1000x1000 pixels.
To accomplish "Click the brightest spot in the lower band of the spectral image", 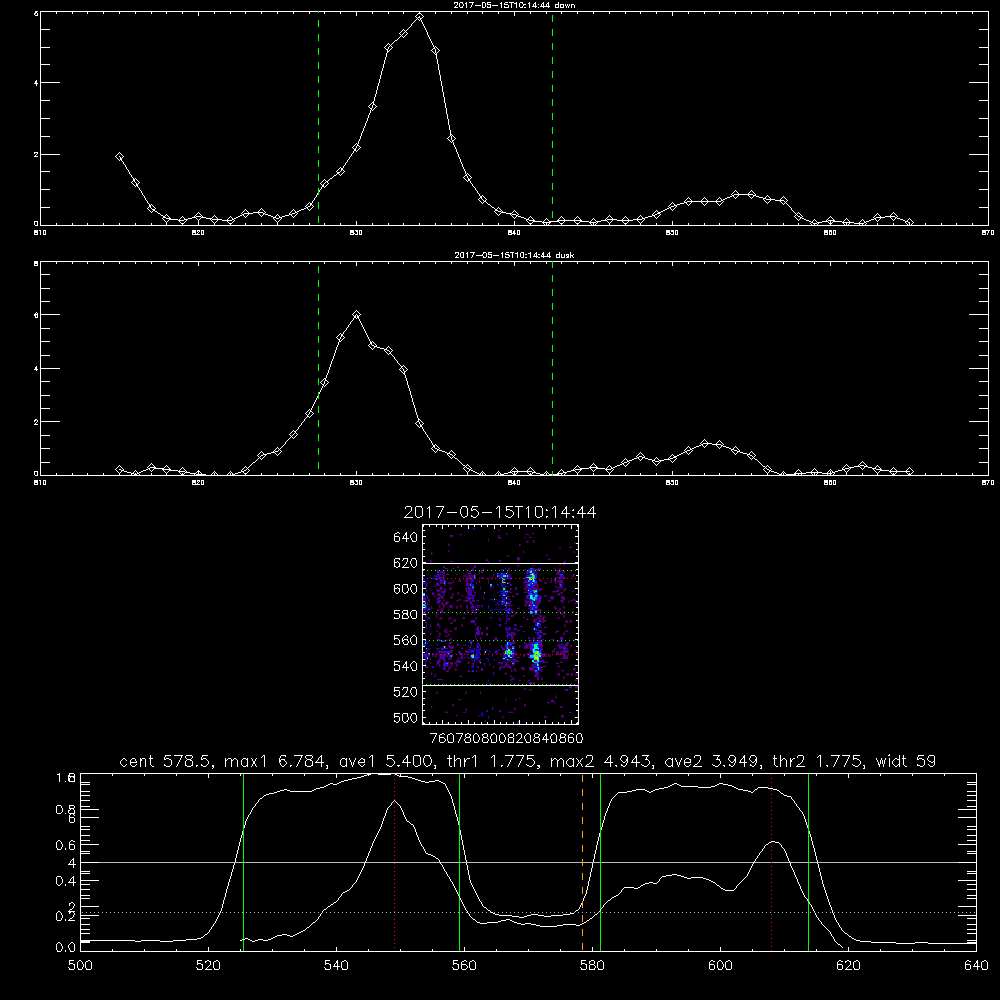I will pyautogui.click(x=536, y=654).
